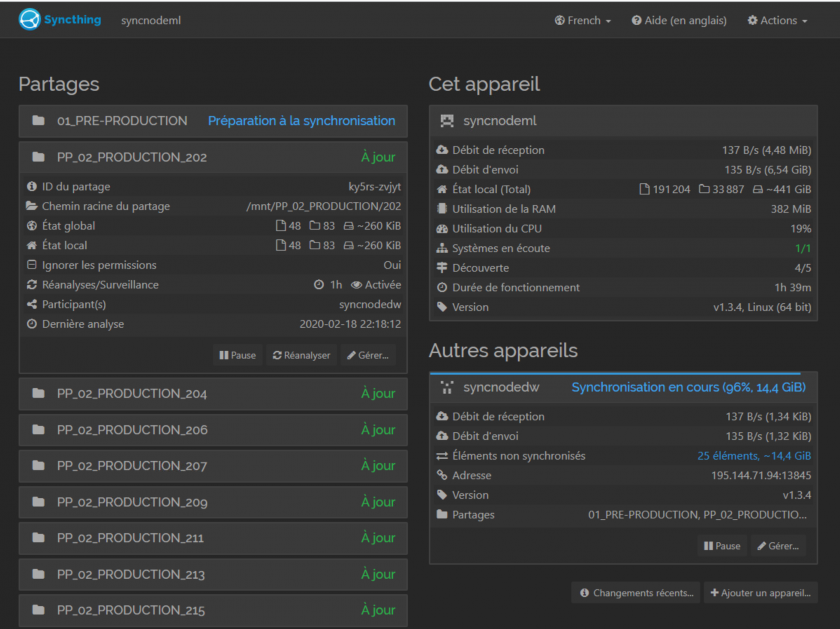Click the globe icon next to État global
Viewport: 840px width, 629px height.
(x=32, y=226)
